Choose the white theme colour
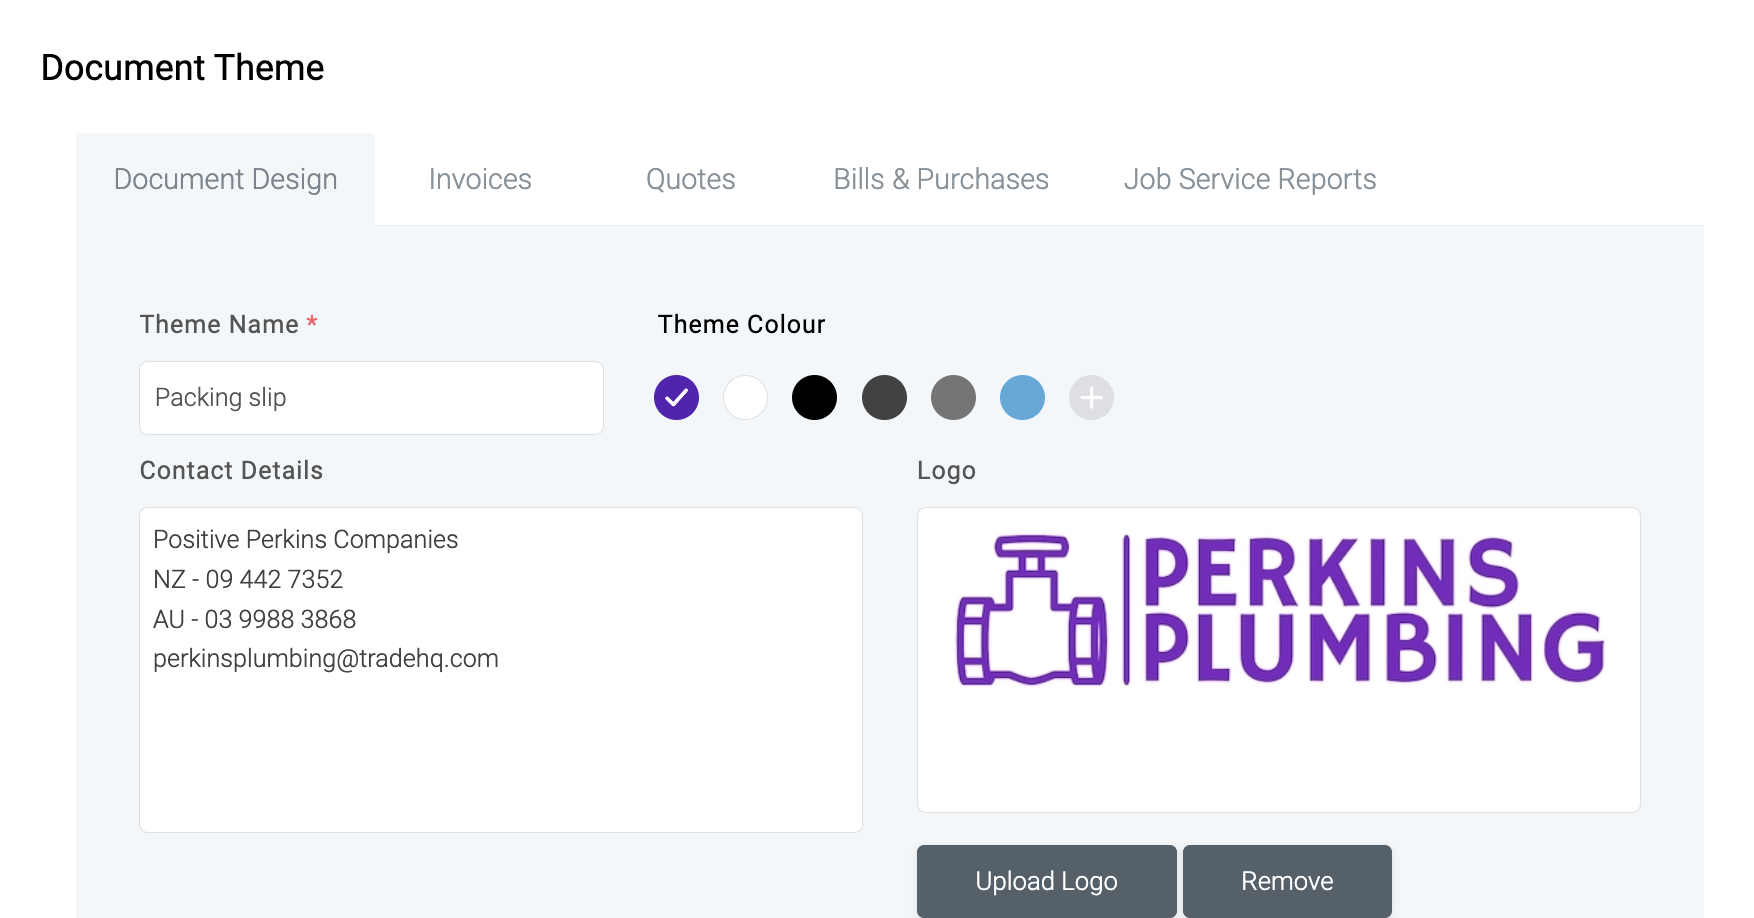Image resolution: width=1754 pixels, height=918 pixels. (745, 398)
